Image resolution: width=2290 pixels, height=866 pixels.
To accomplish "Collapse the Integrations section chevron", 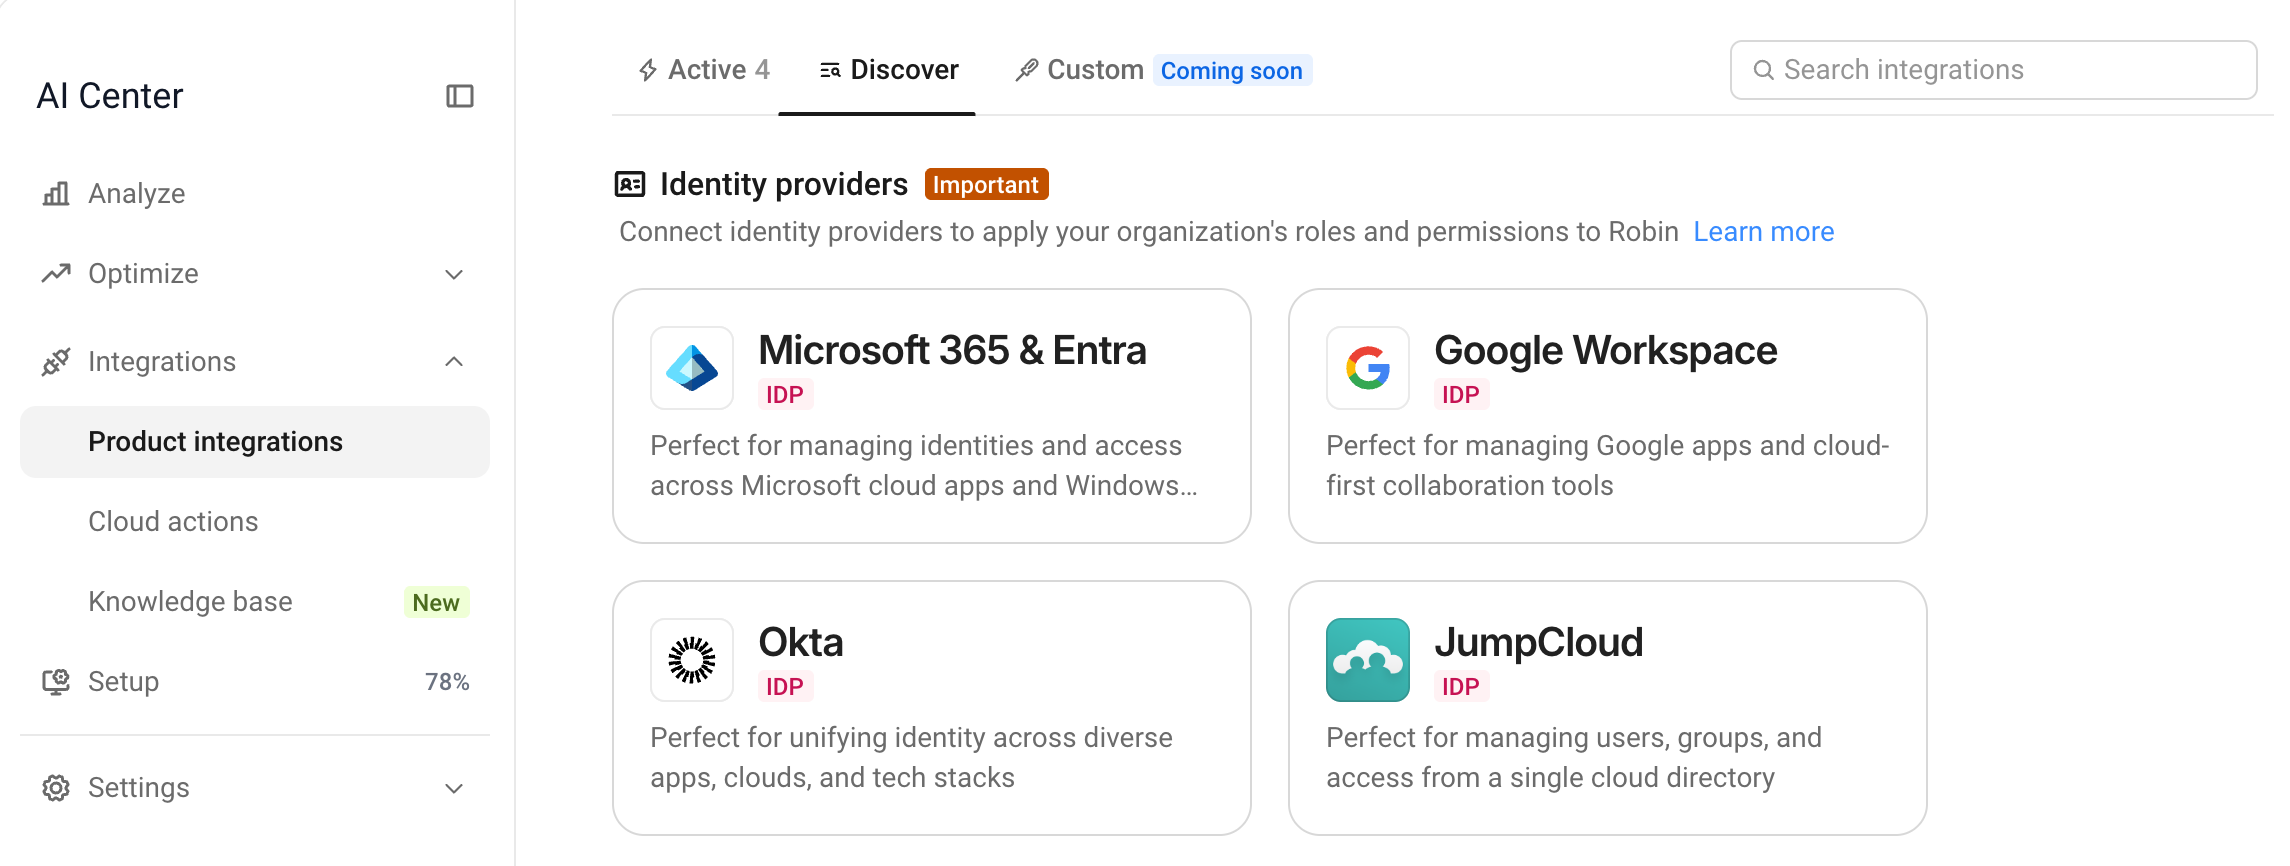I will [x=454, y=362].
